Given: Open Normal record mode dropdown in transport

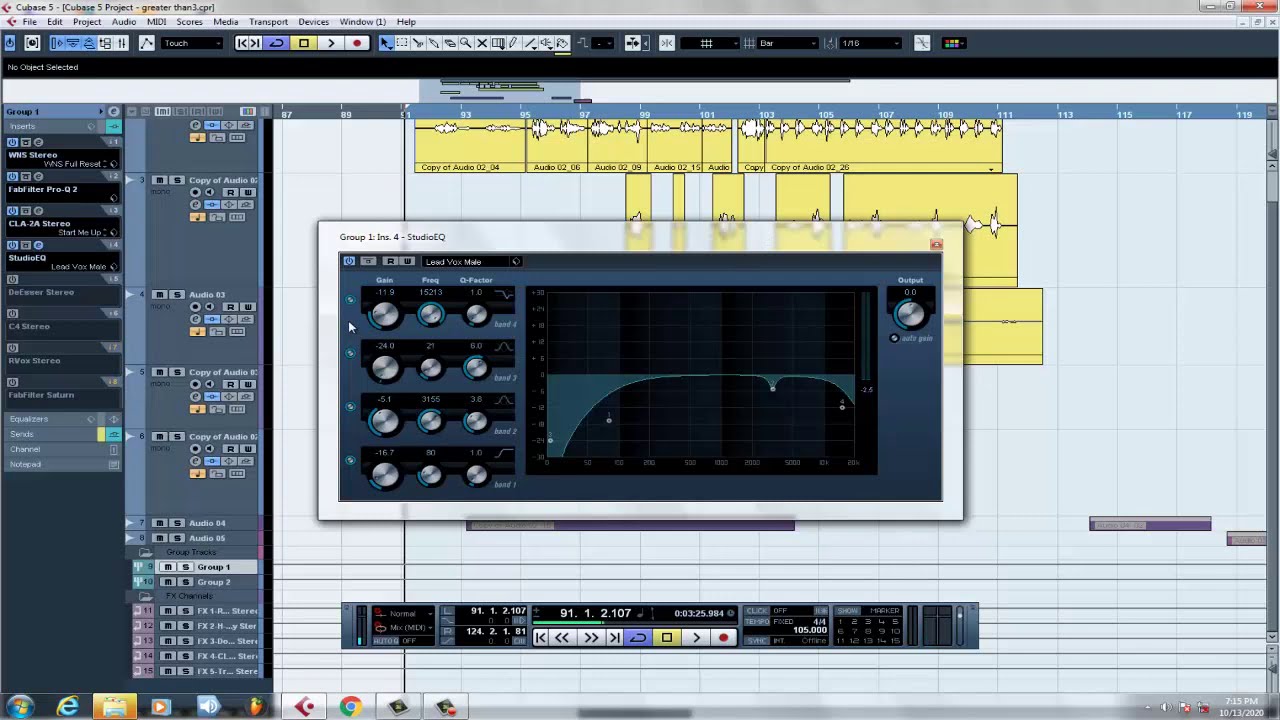Looking at the screenshot, I should coord(412,614).
